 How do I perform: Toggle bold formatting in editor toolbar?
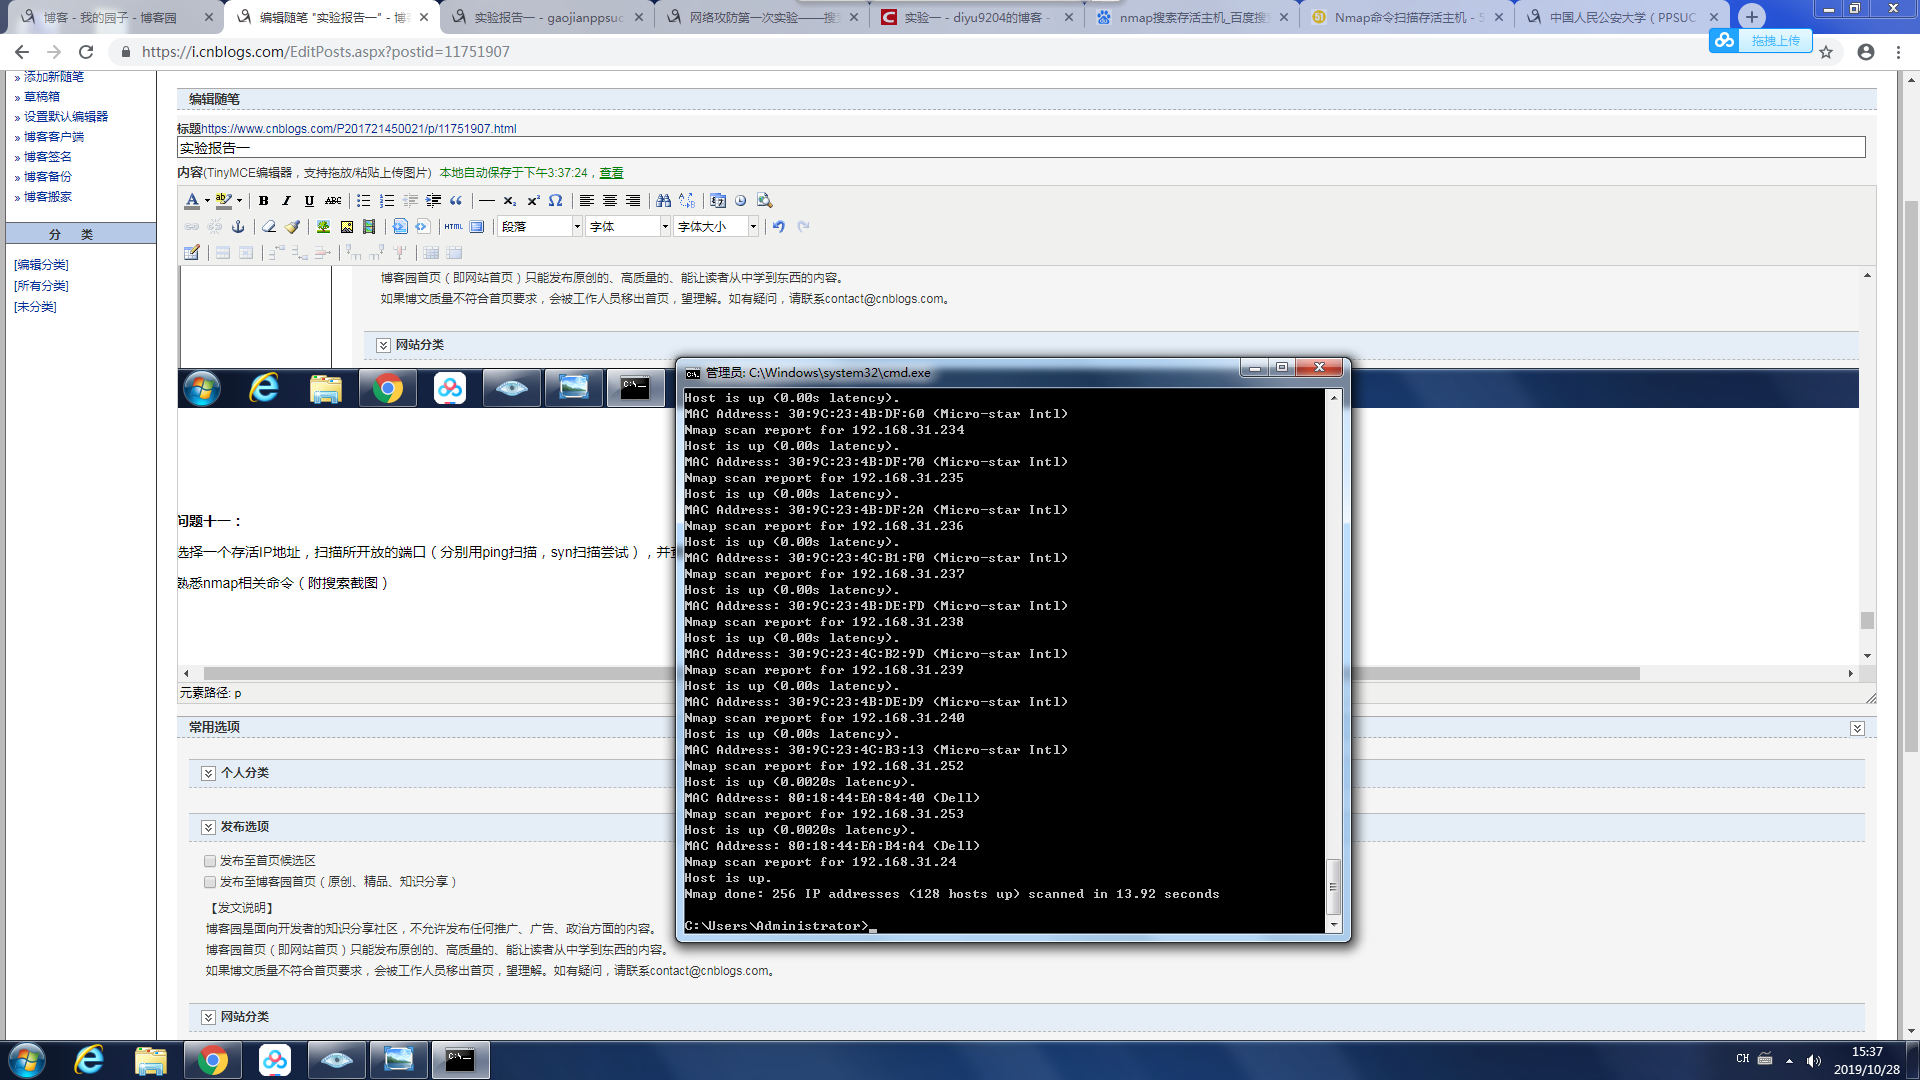(263, 201)
